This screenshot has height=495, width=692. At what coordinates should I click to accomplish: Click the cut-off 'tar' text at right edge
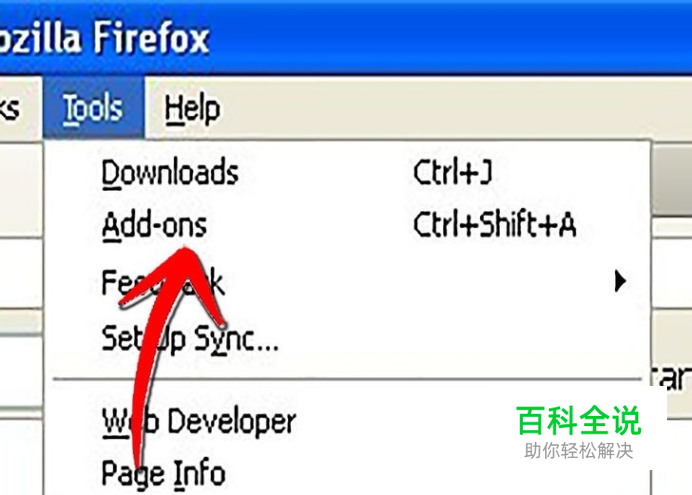[672, 378]
